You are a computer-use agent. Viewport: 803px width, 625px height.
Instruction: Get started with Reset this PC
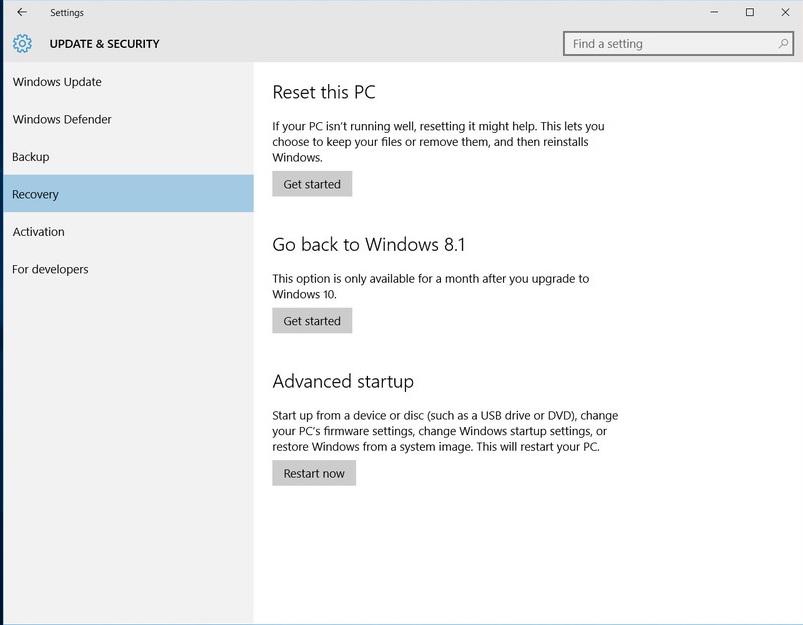pyautogui.click(x=312, y=184)
